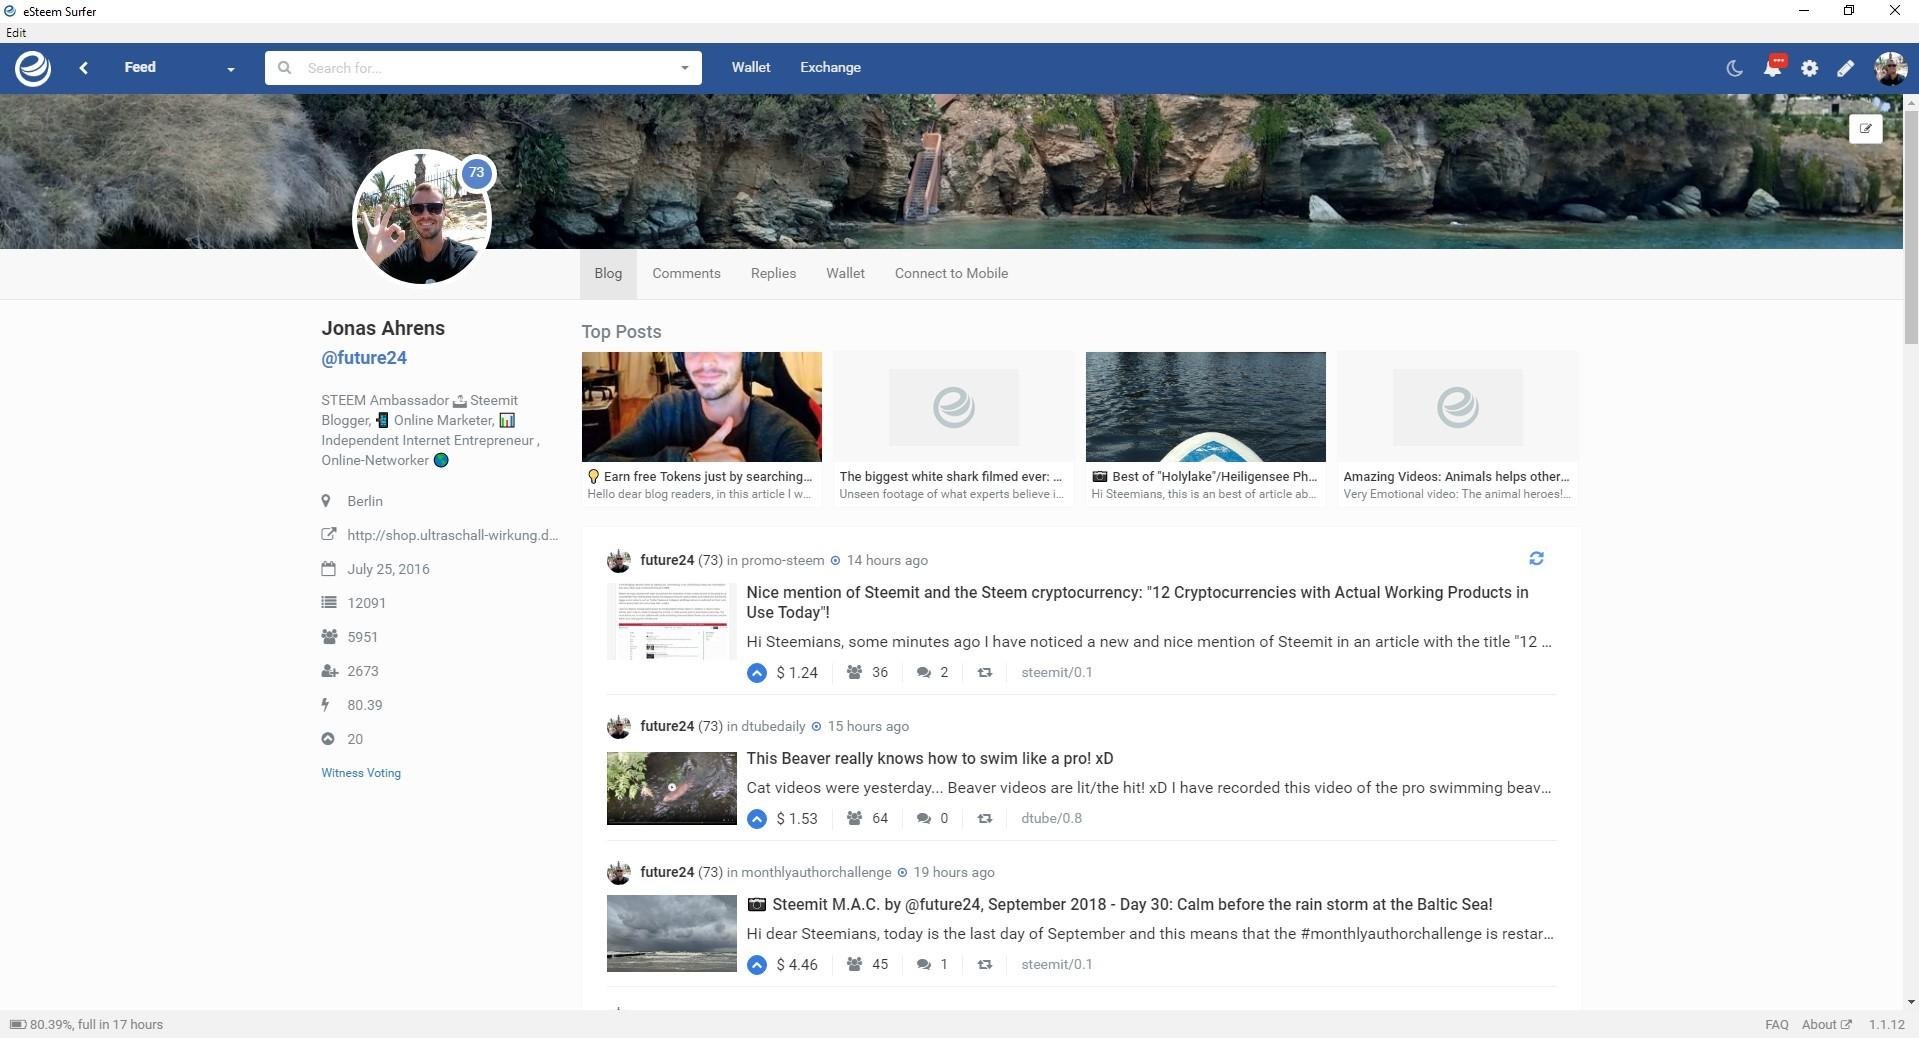Show the 64 voters on Beaver post
The width and height of the screenshot is (1919, 1038).
pyautogui.click(x=867, y=818)
